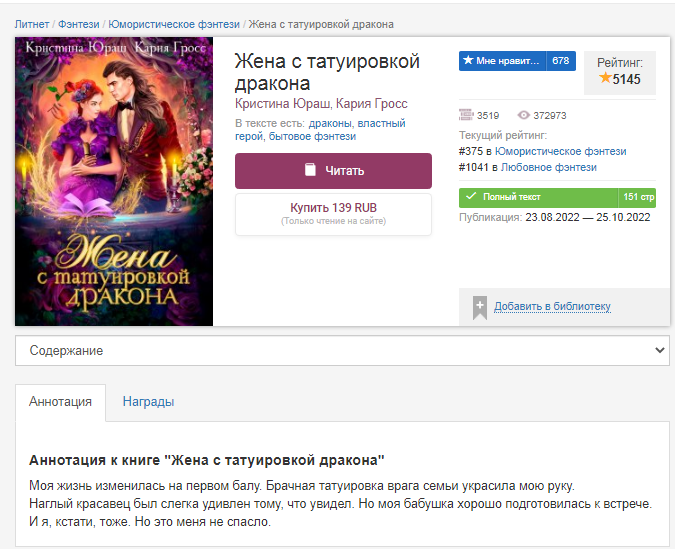Click the checkmark icon on Полный текст badge
Screen dimensions: 675x549
click(x=471, y=196)
